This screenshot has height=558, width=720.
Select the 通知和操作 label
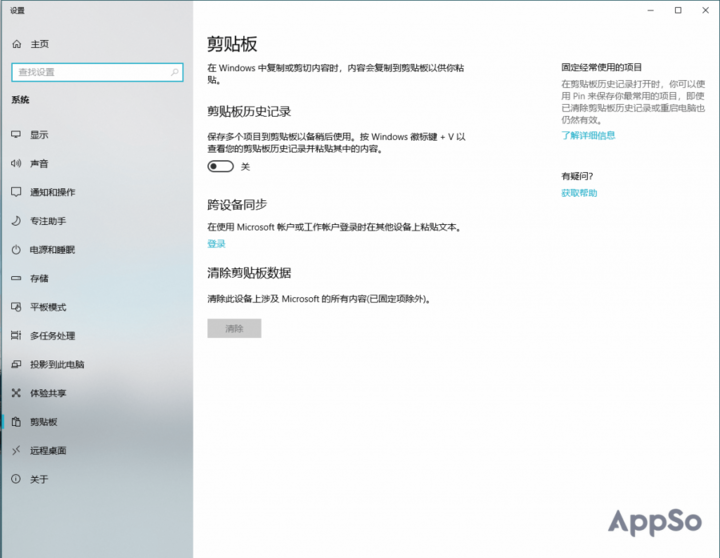pos(52,192)
